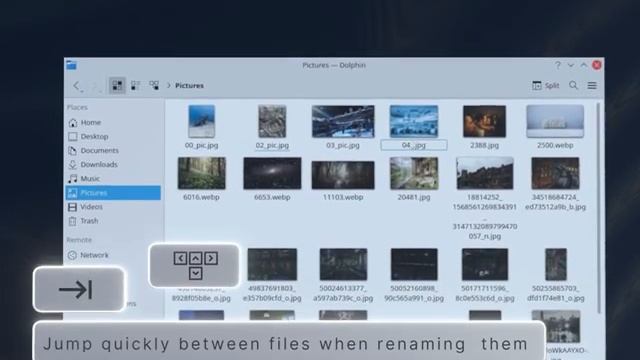Go back using the back arrow
Screen dimensions: 640x360
(x=76, y=86)
